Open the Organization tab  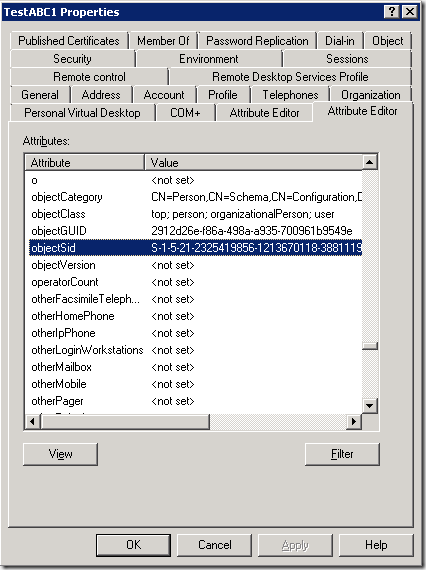pyautogui.click(x=370, y=95)
